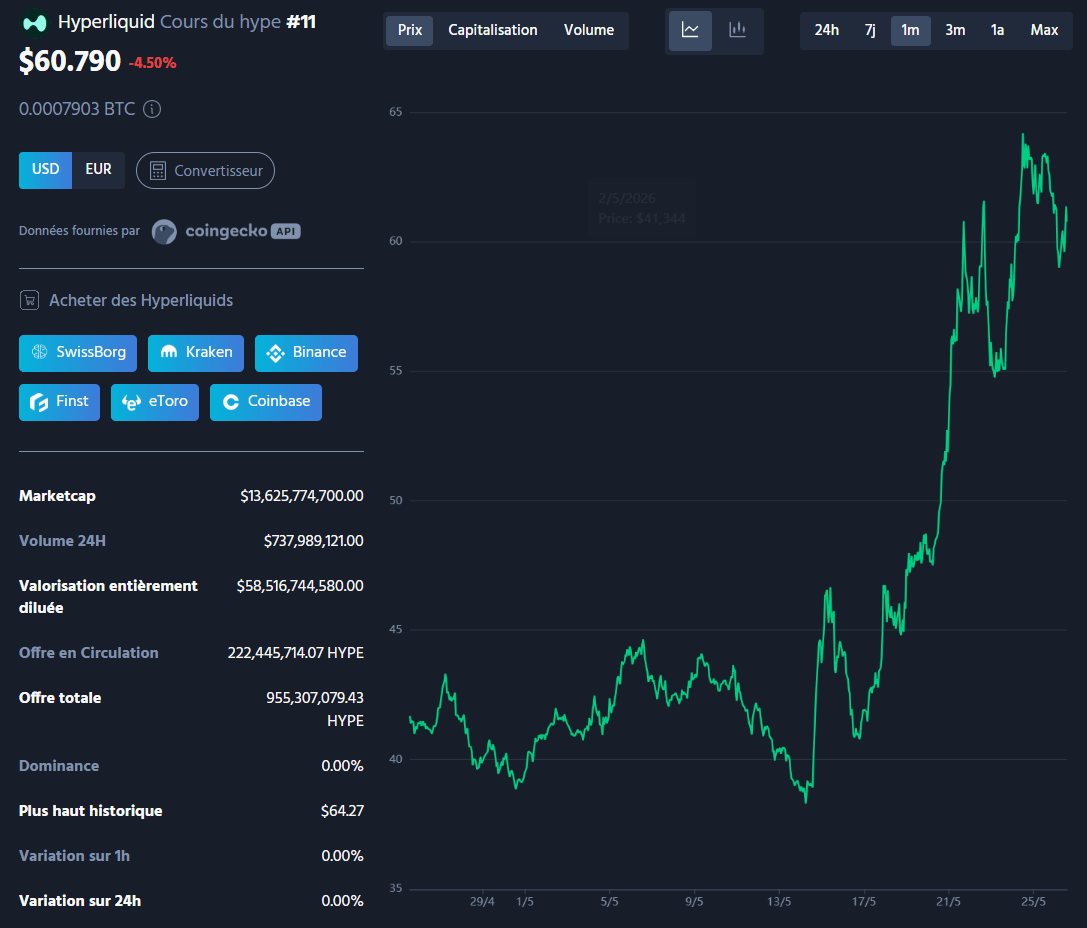
Task: Click the Finst logo icon
Action: [x=39, y=402]
